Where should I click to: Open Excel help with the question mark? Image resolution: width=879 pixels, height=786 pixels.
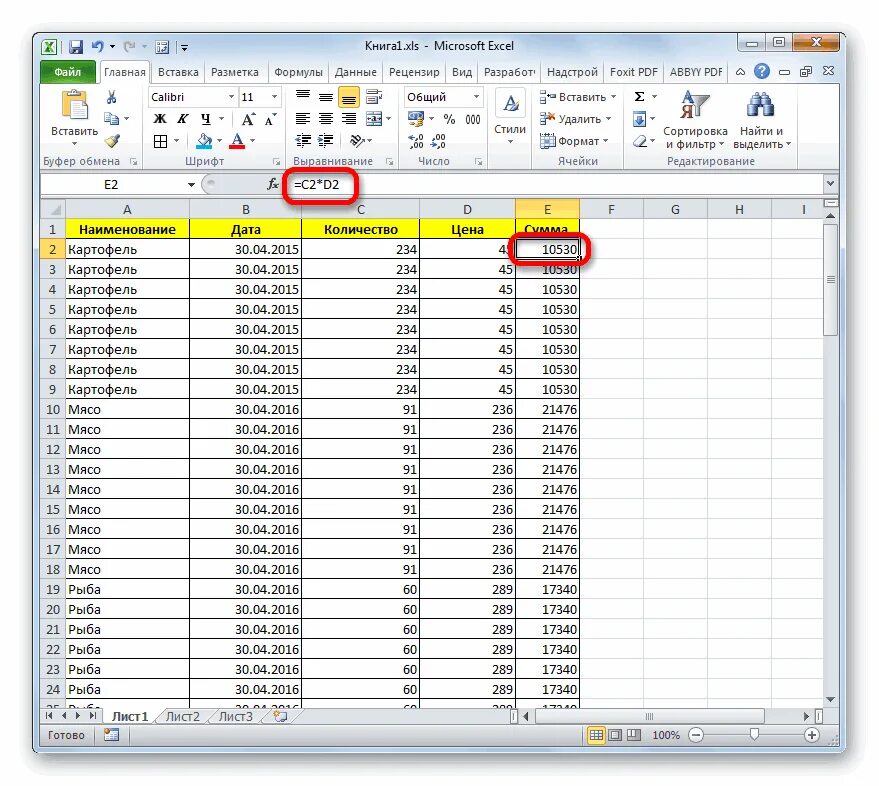click(762, 71)
